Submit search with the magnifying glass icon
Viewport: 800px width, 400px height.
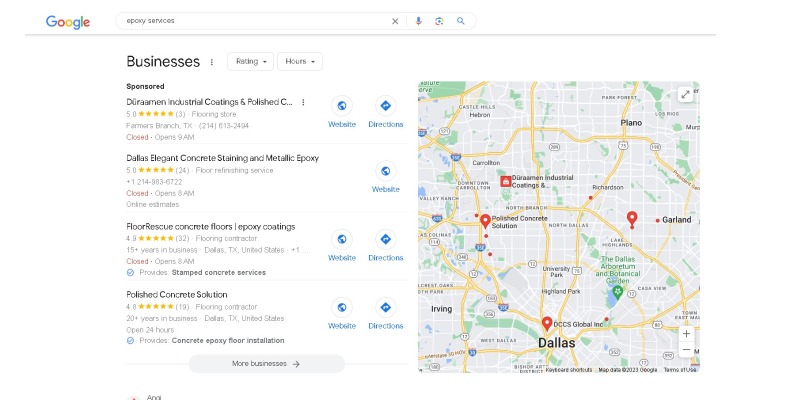point(461,21)
